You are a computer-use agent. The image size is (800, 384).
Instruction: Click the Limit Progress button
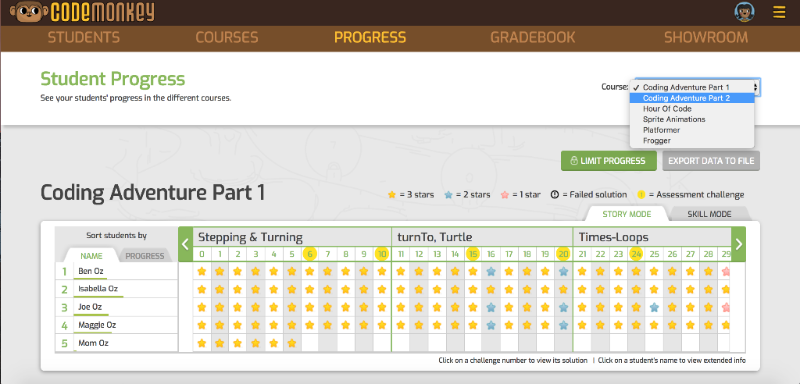(608, 161)
